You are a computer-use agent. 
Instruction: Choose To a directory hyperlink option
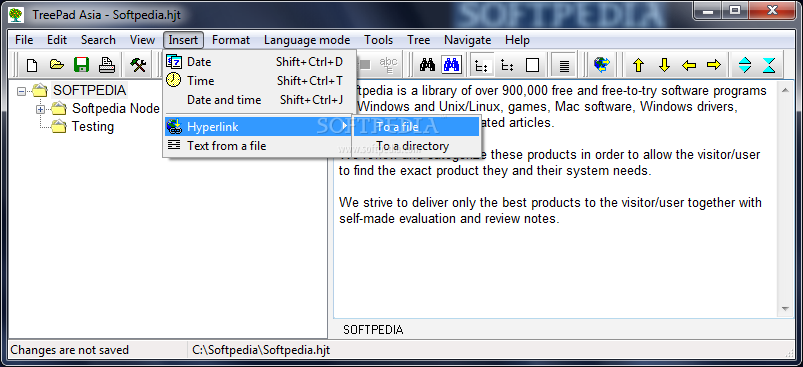[416, 146]
